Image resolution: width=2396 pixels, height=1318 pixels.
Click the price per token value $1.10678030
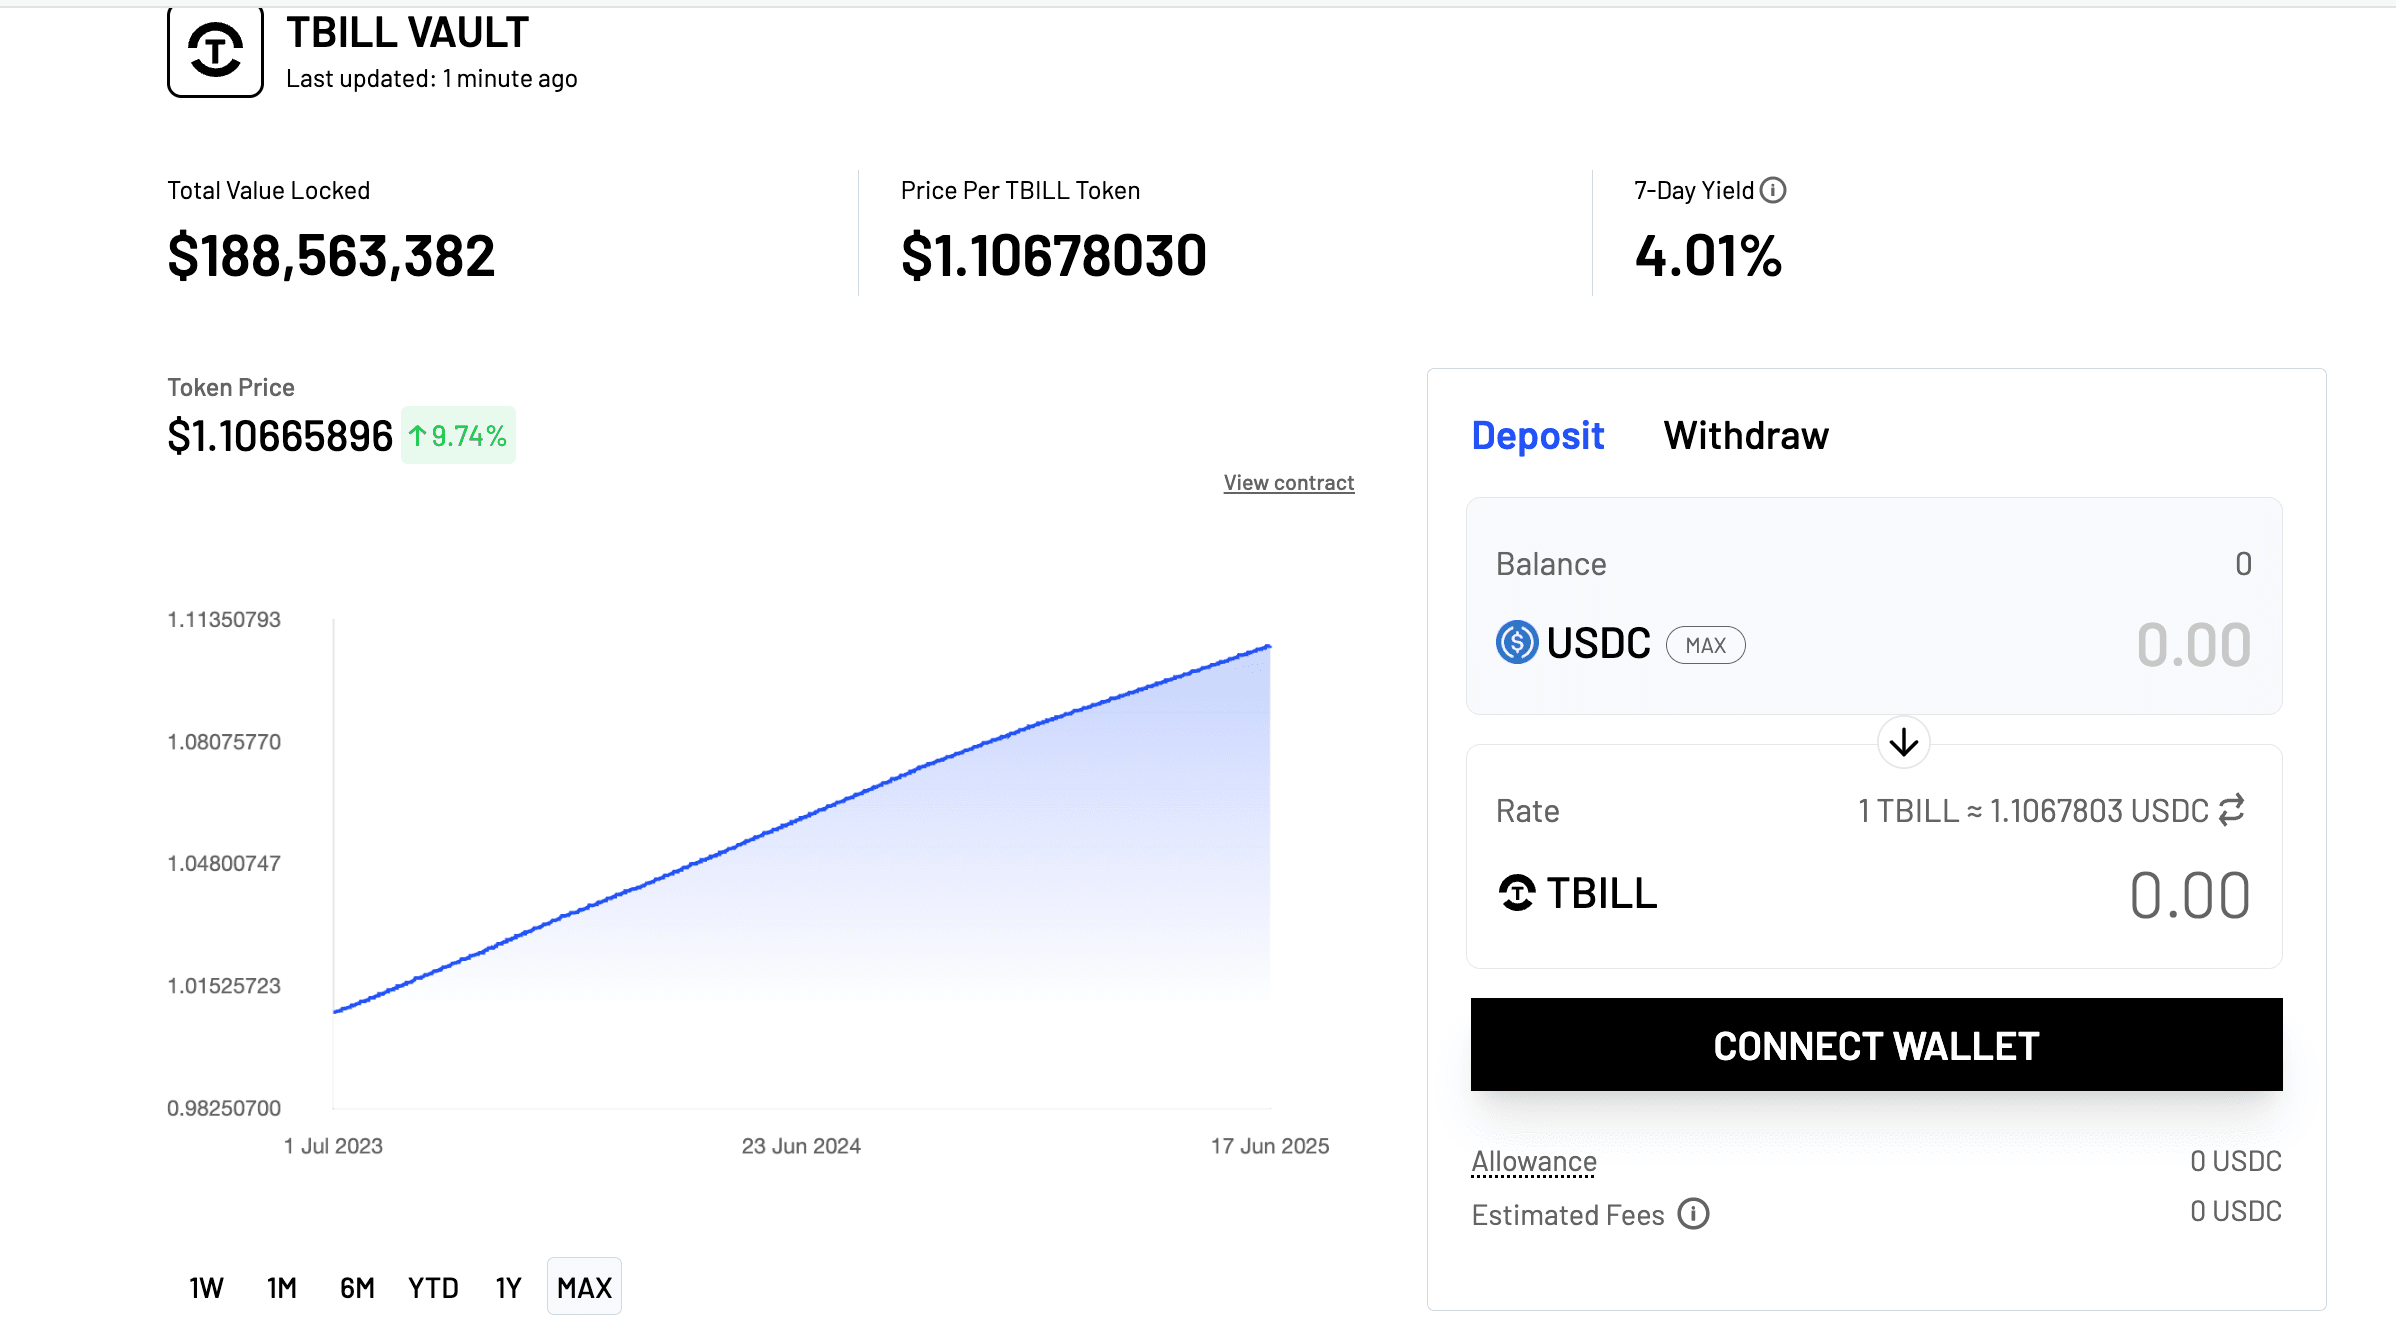1054,256
